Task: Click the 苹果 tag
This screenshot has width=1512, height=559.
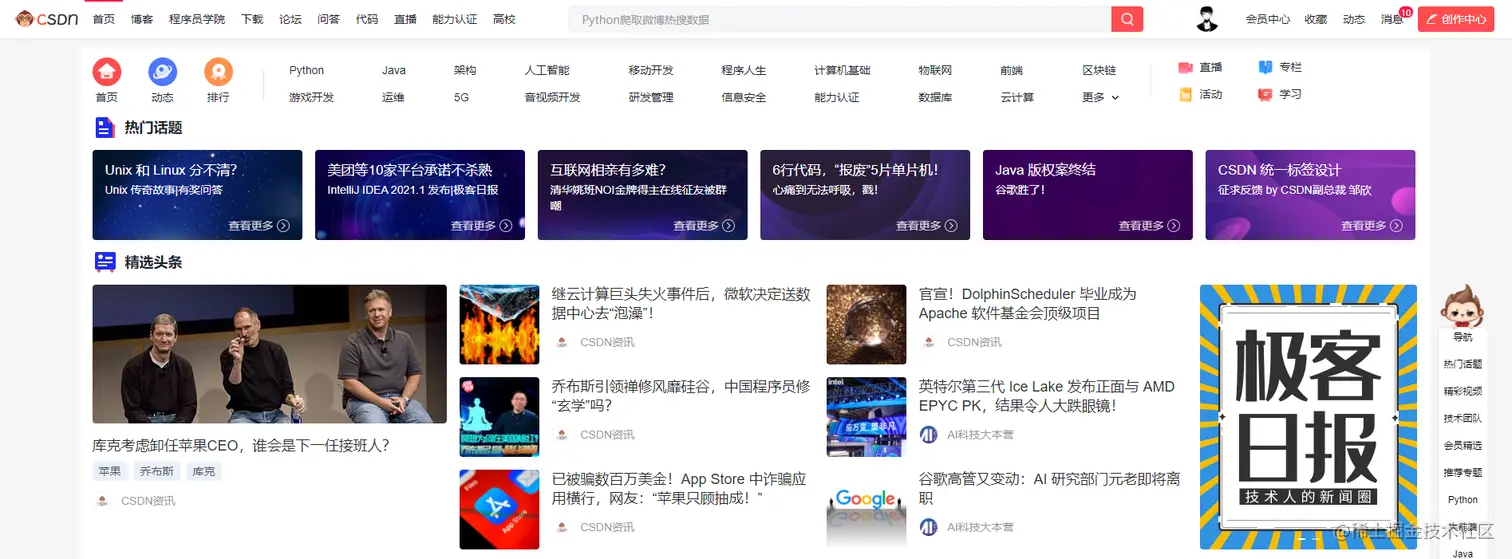Action: [110, 471]
